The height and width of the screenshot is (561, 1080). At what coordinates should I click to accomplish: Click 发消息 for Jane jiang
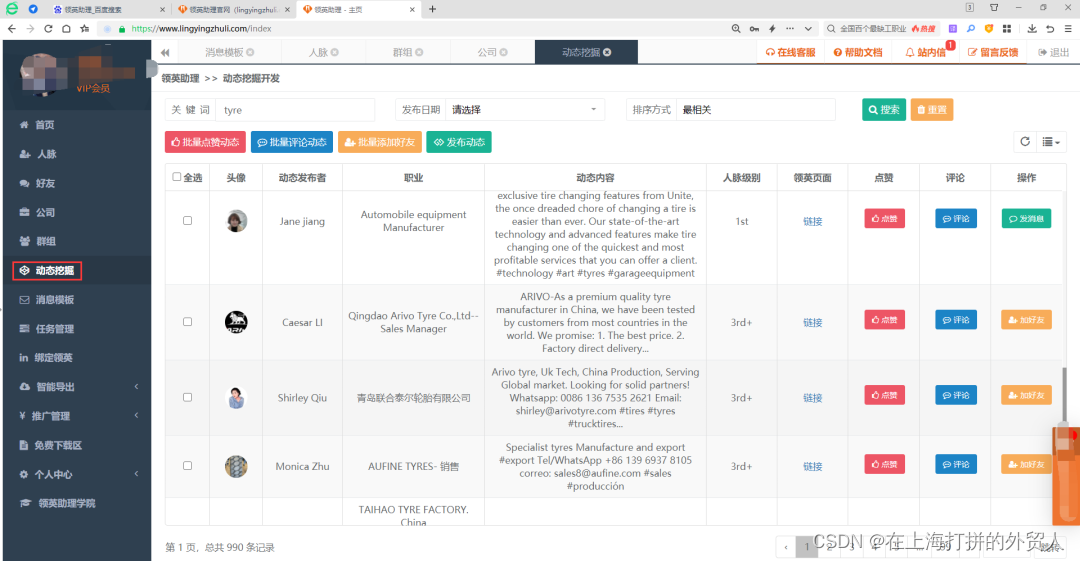click(1026, 218)
